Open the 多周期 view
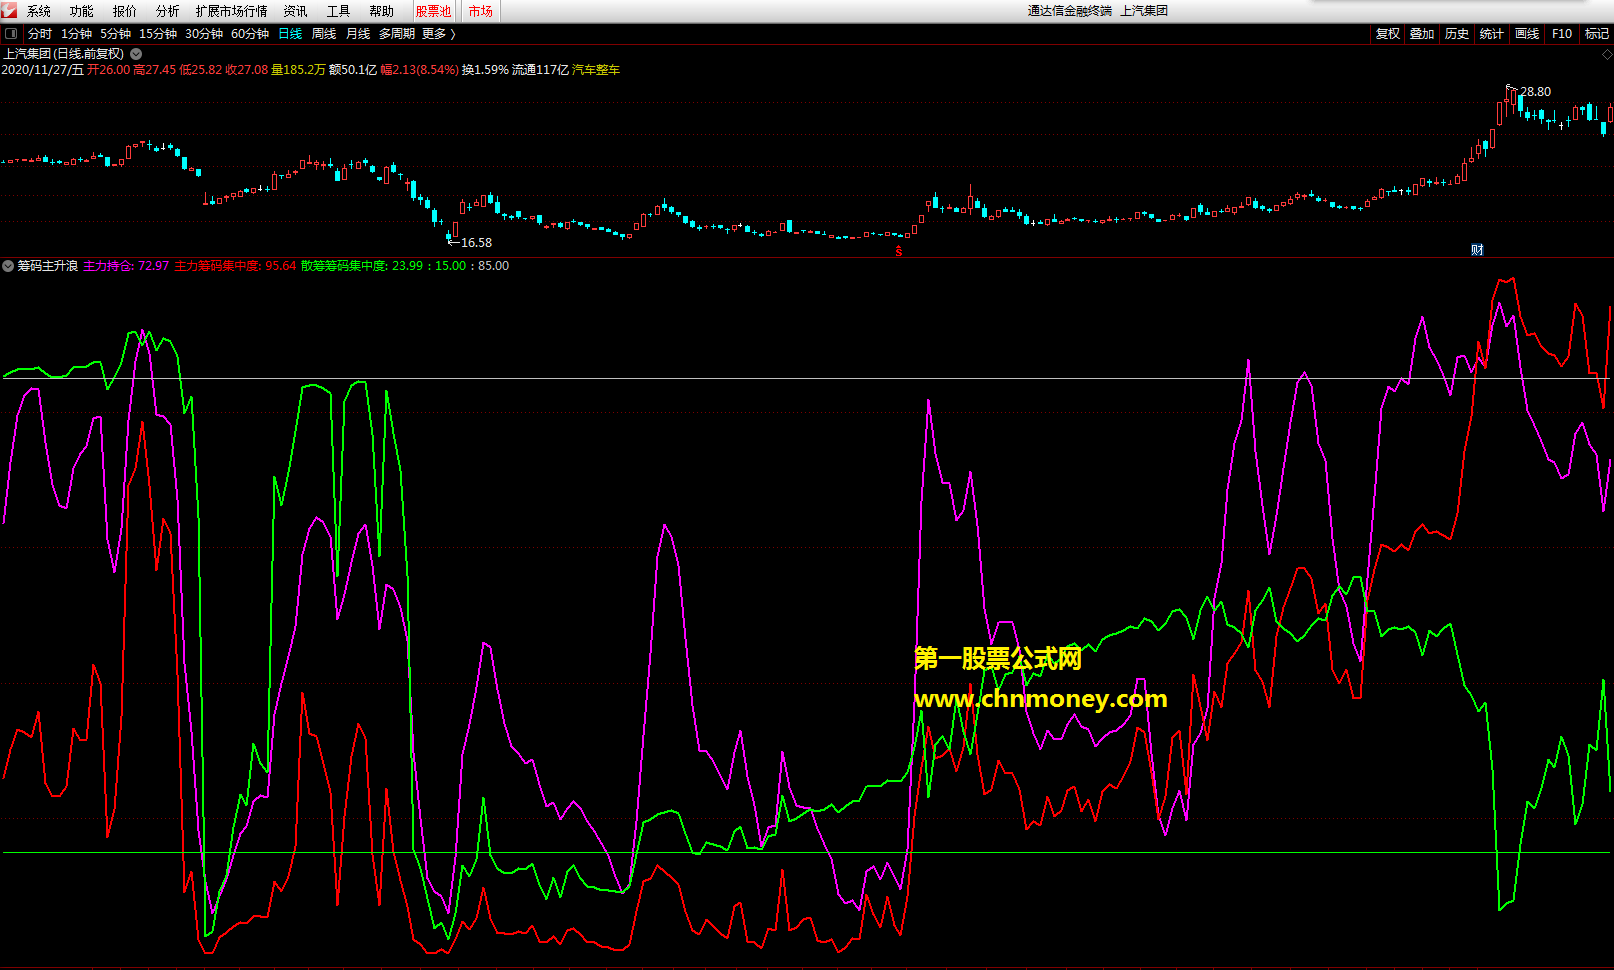The width and height of the screenshot is (1614, 970). pos(397,34)
